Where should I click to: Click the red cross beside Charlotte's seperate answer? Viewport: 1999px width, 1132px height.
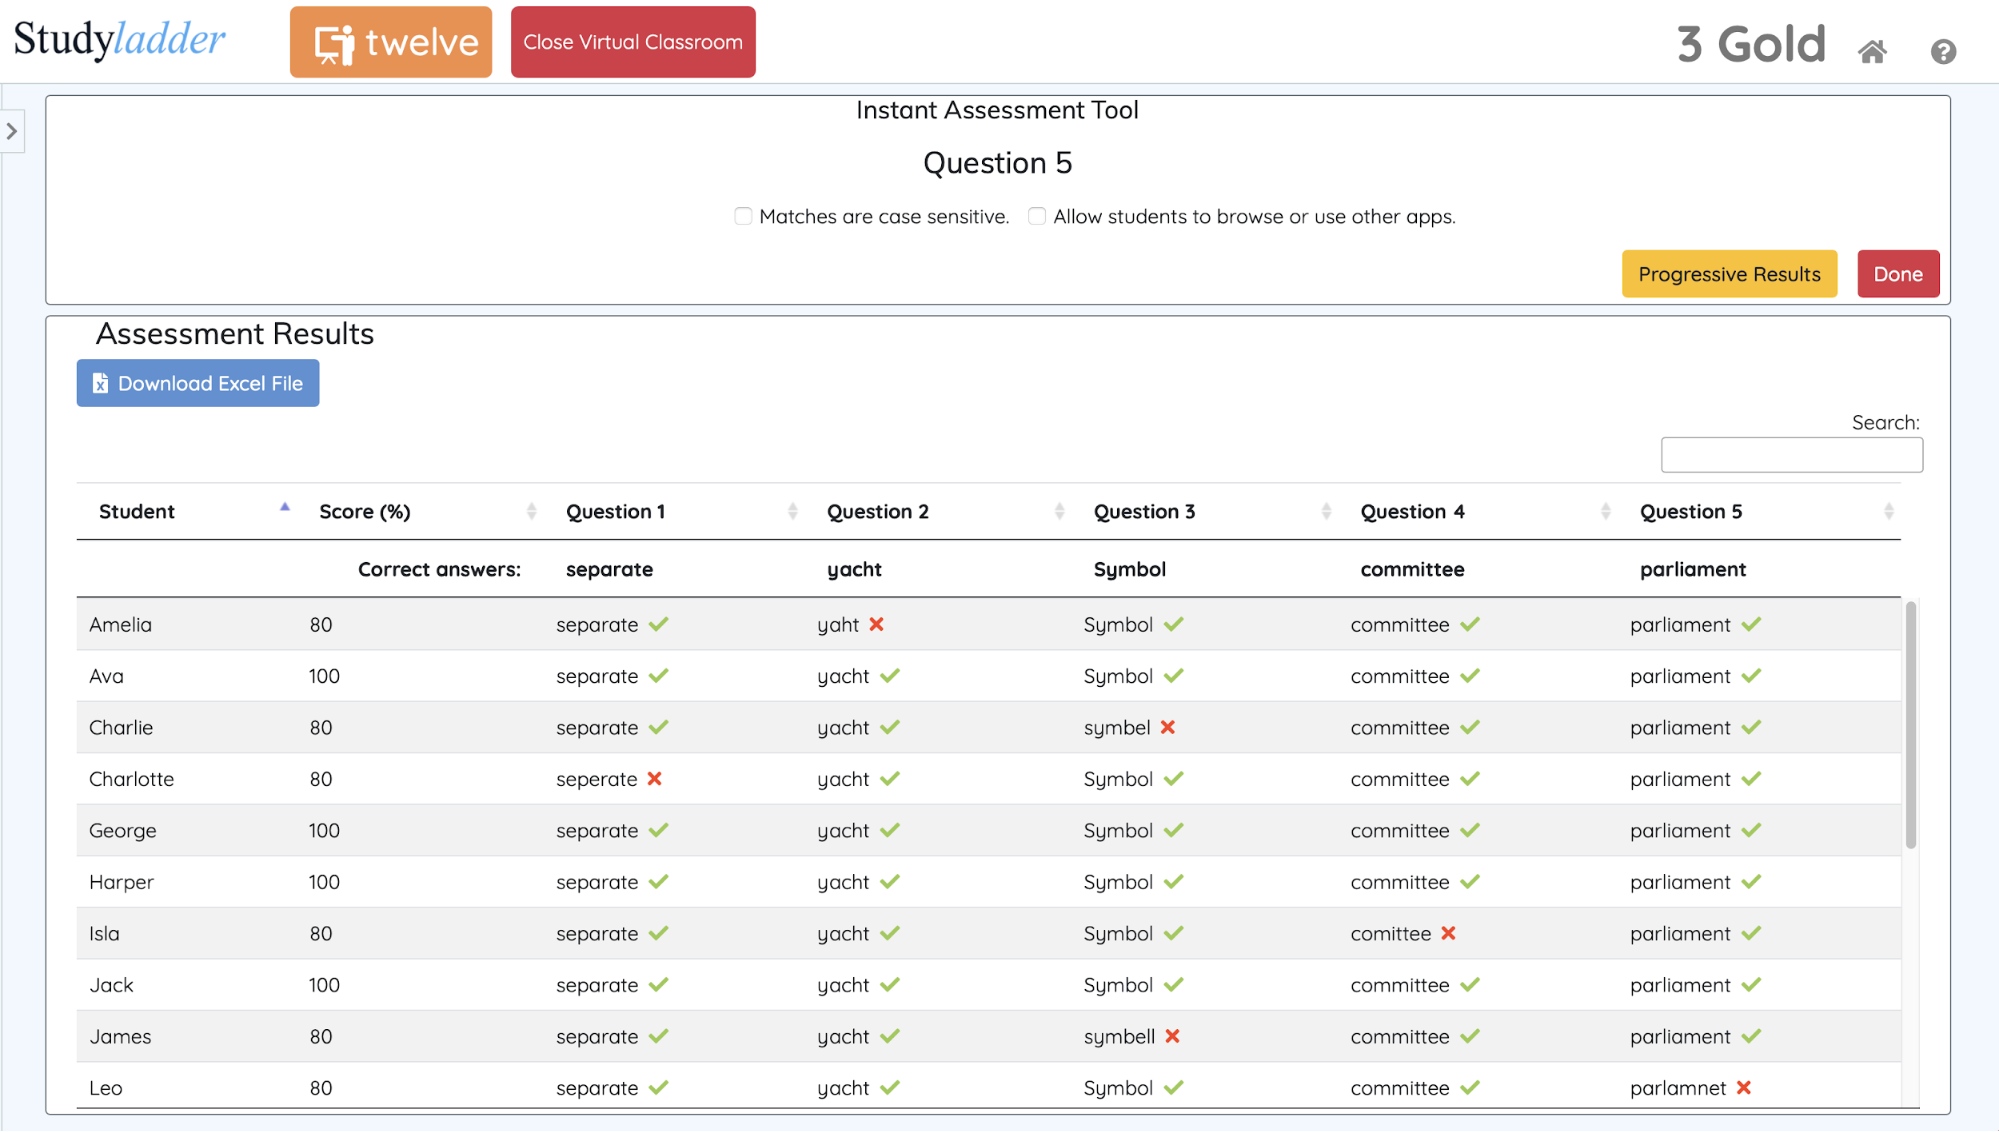(654, 778)
